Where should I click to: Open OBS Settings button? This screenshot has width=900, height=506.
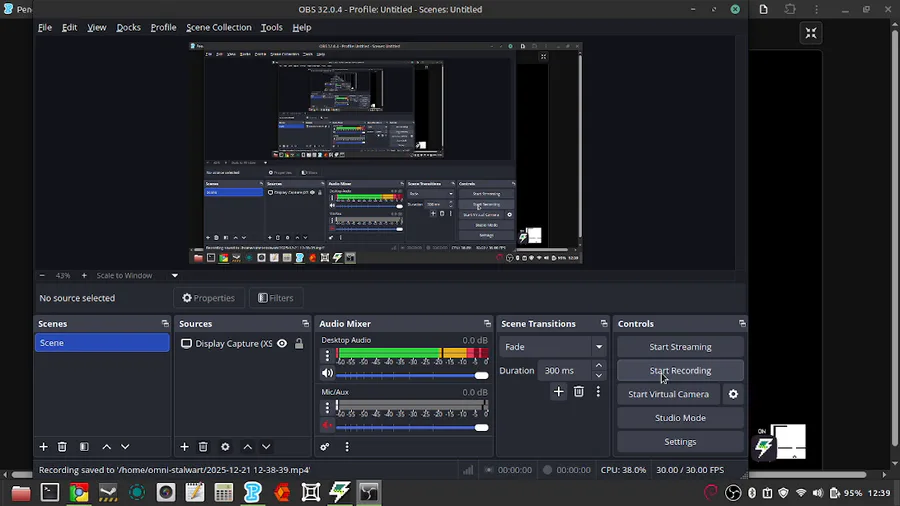pyautogui.click(x=680, y=442)
